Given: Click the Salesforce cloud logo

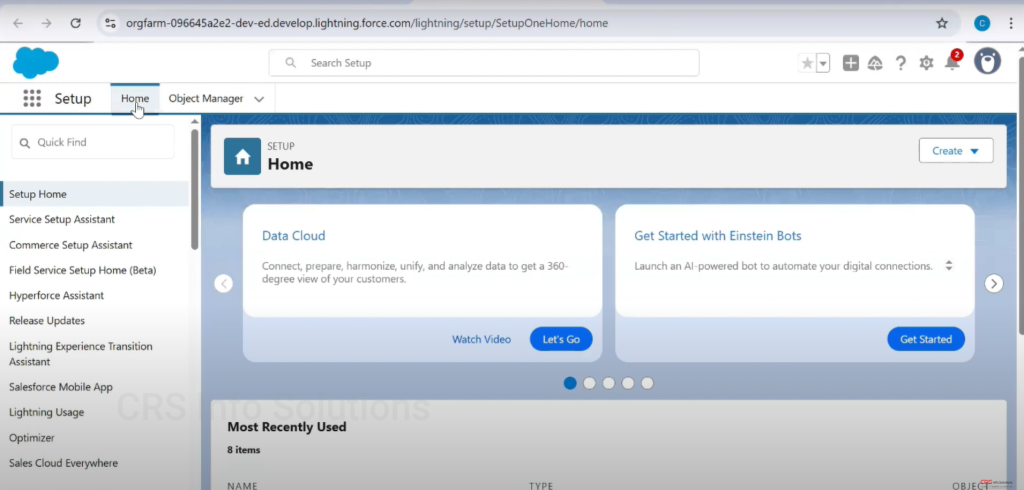Looking at the screenshot, I should click(x=36, y=62).
